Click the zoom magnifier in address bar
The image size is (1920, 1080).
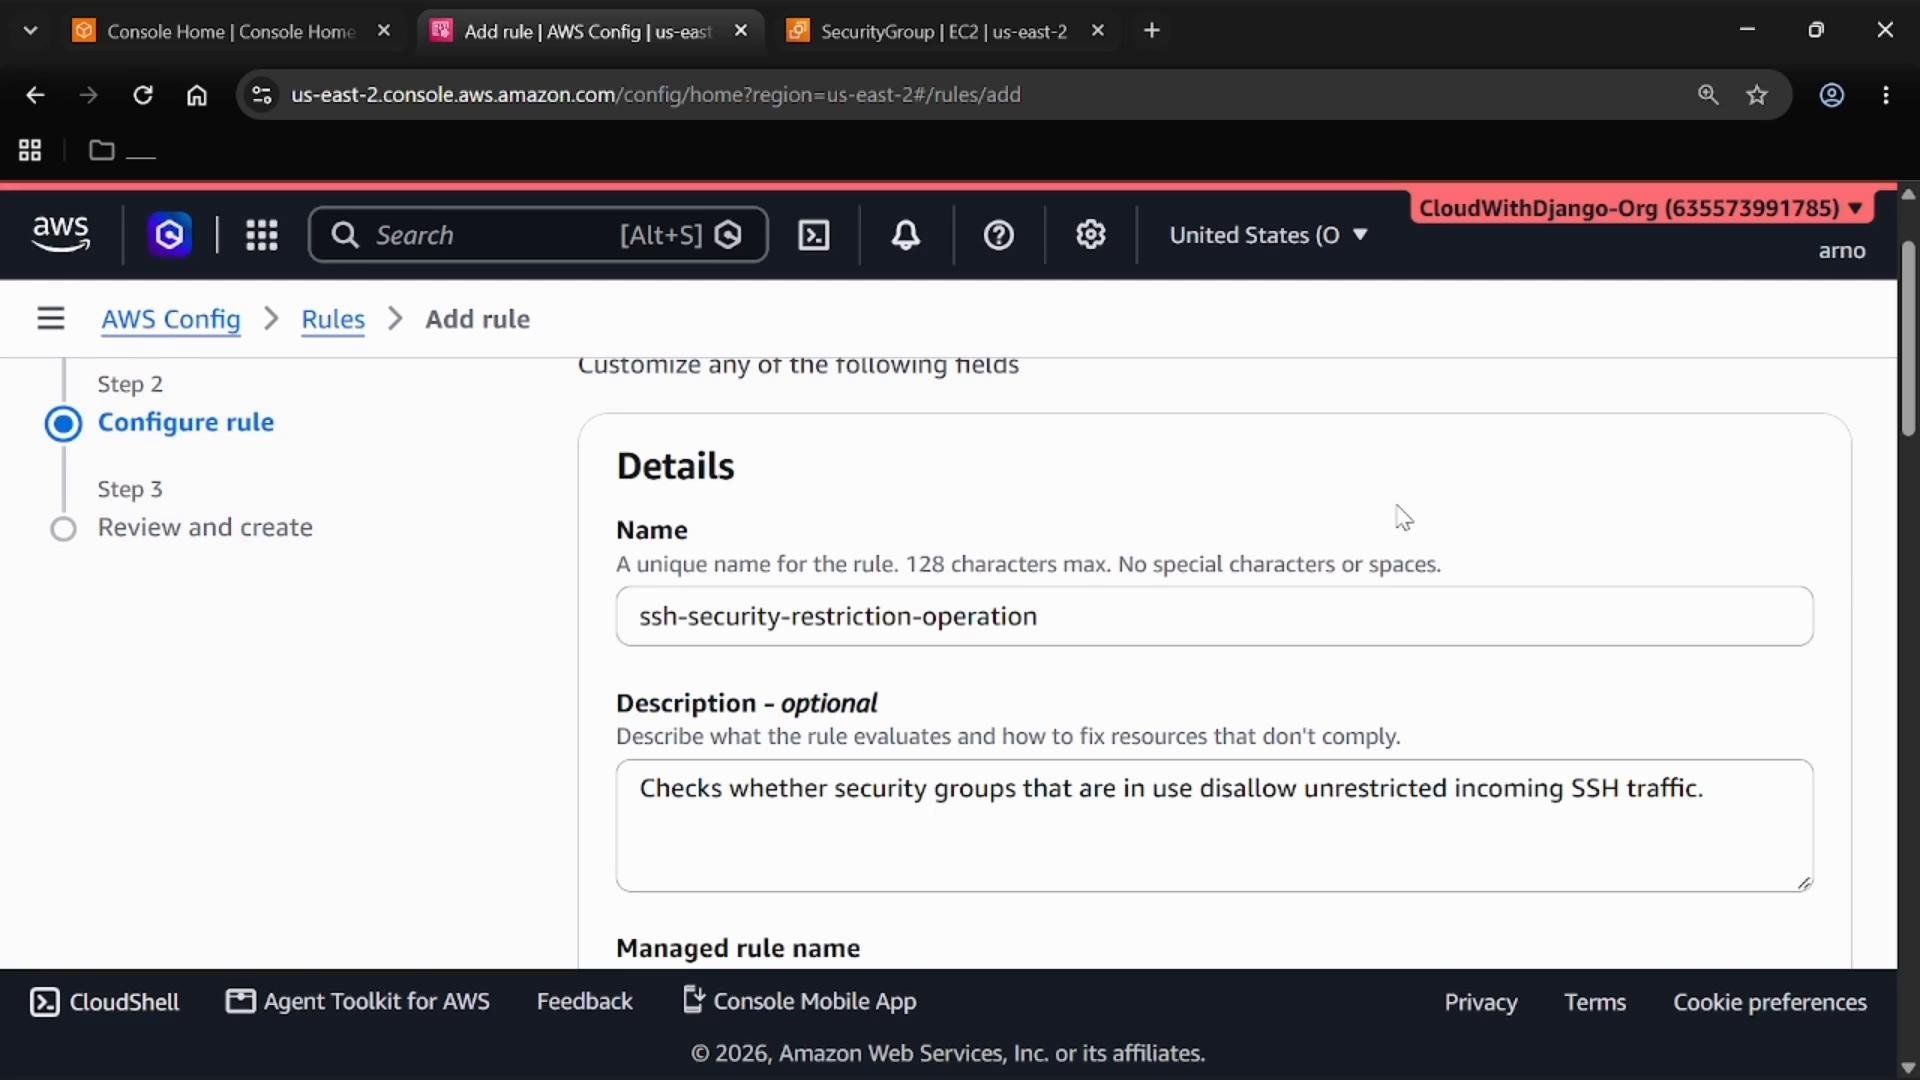click(1708, 95)
